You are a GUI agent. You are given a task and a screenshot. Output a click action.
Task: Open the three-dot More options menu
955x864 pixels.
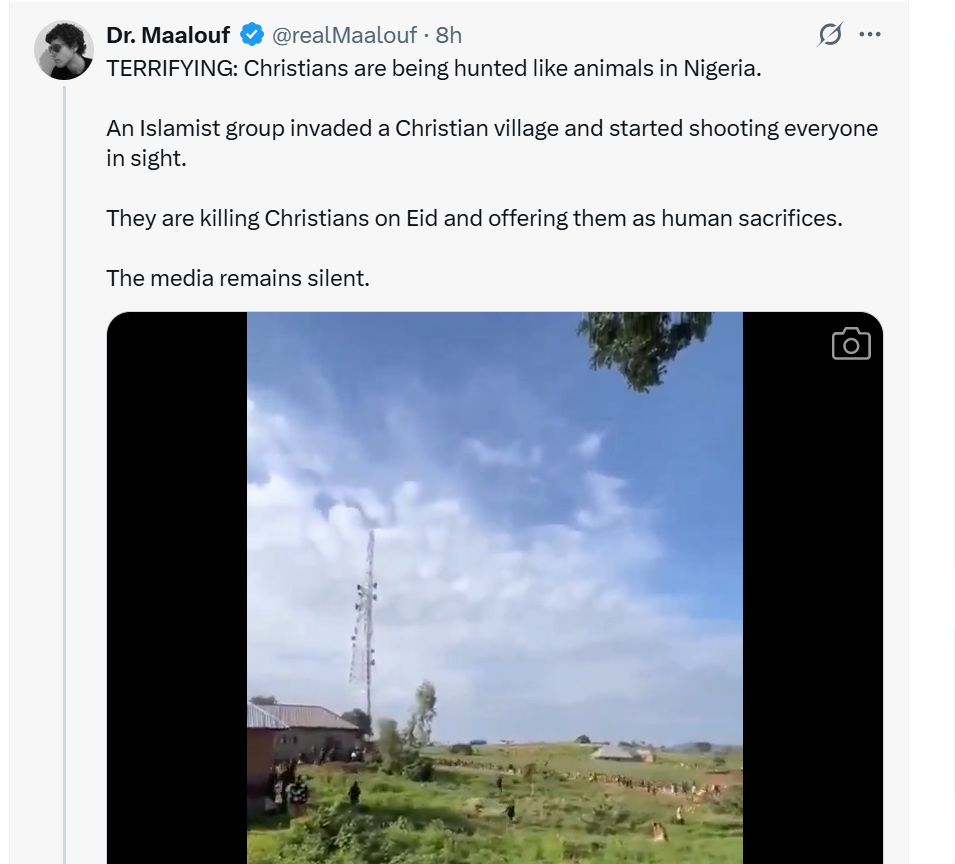click(870, 35)
